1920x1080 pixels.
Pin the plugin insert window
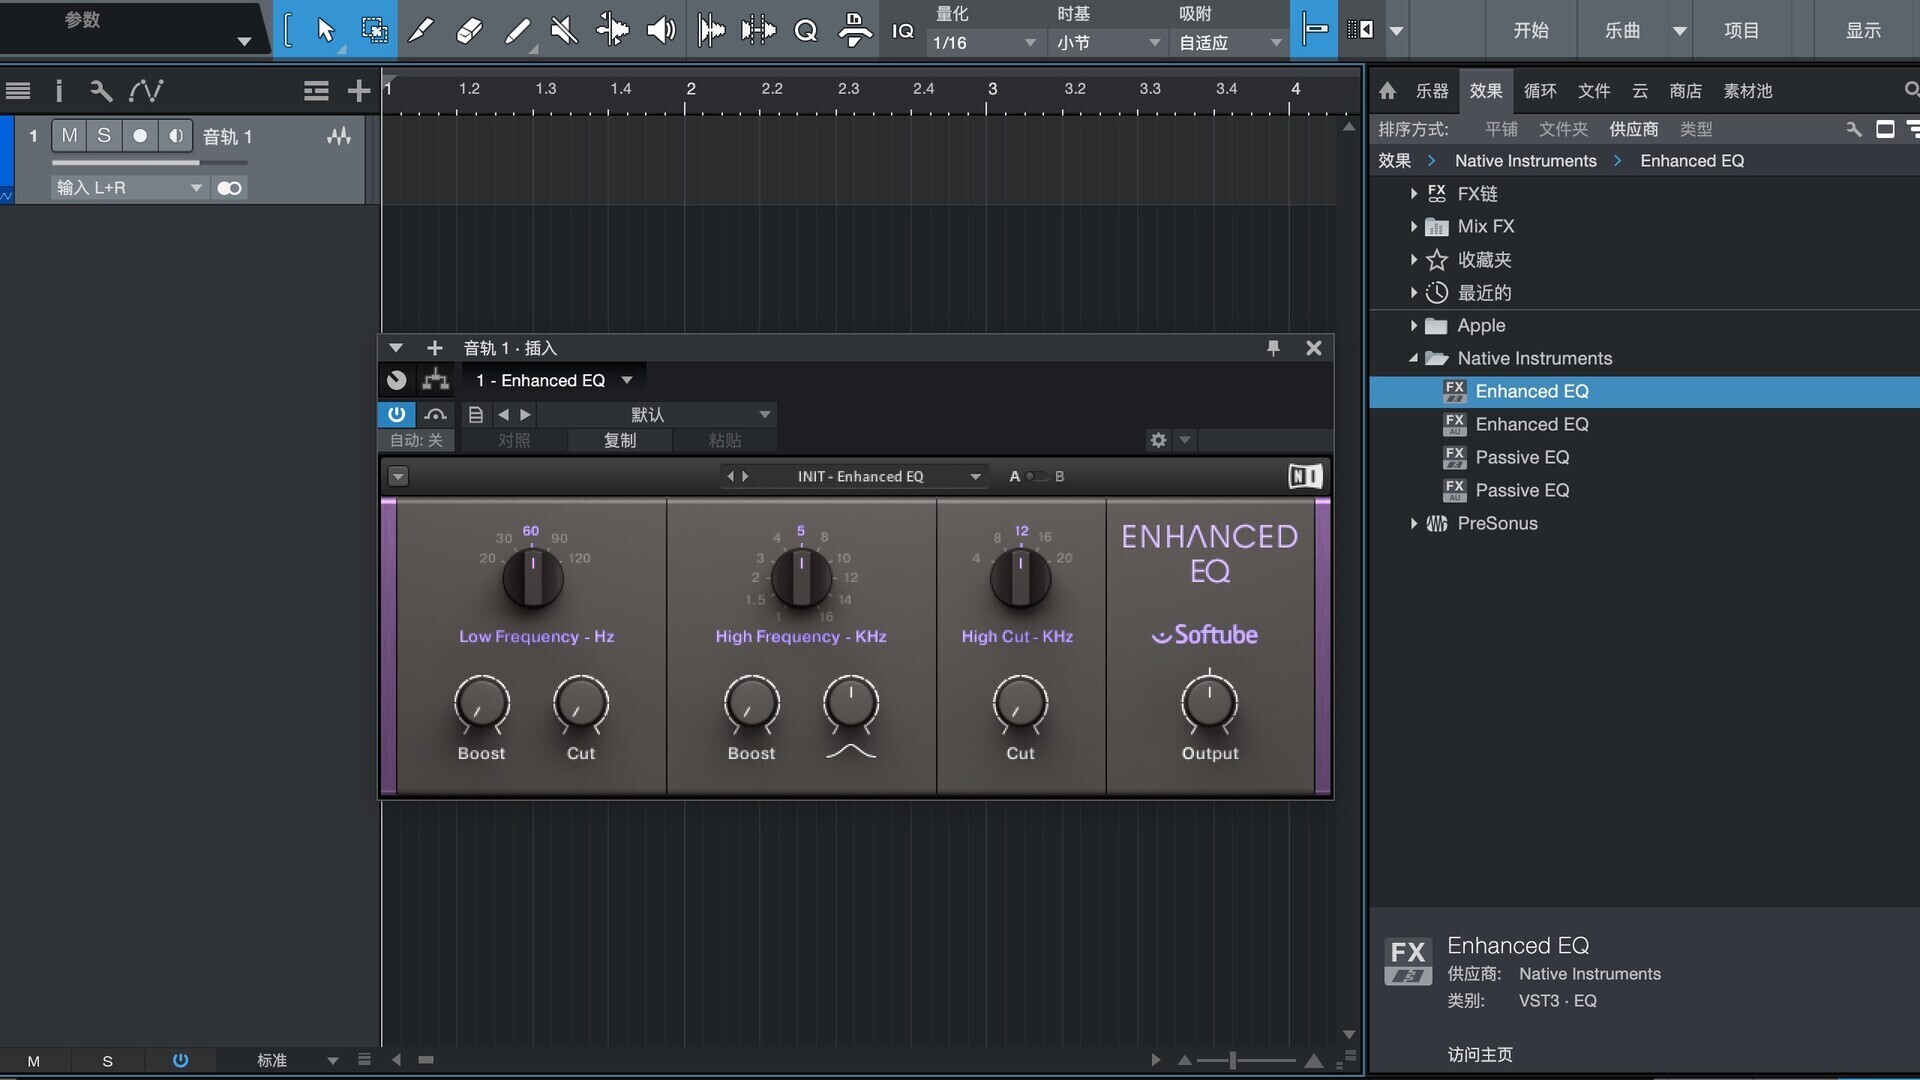click(1273, 348)
